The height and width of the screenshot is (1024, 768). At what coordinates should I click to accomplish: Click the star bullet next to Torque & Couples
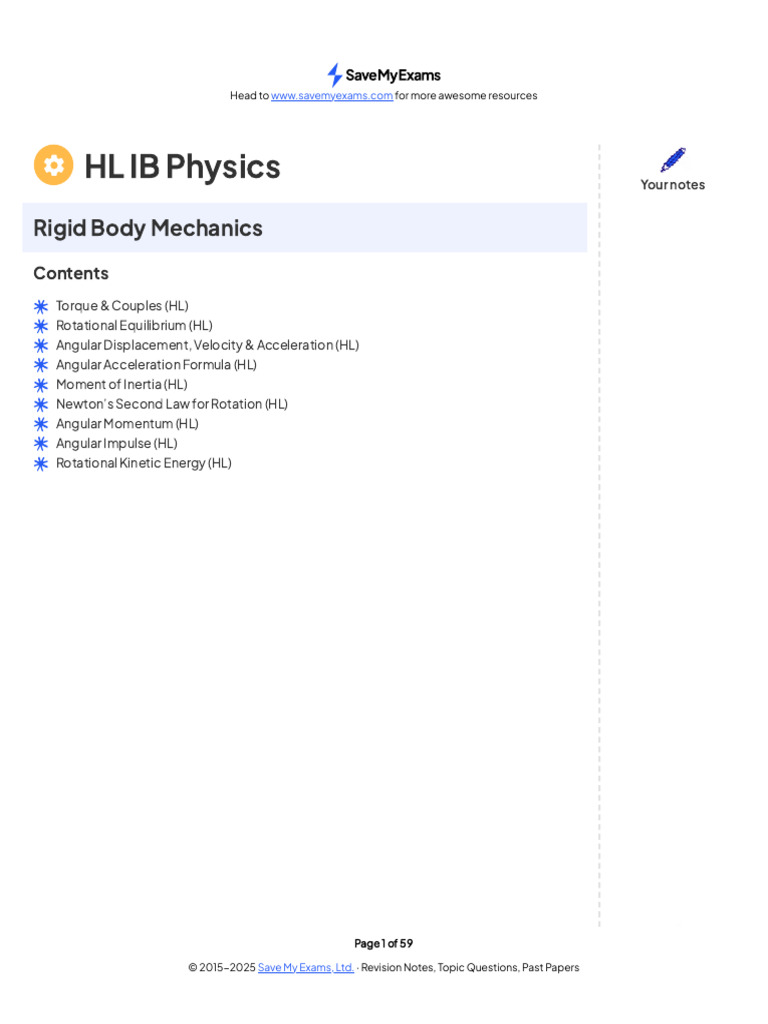[x=41, y=306]
